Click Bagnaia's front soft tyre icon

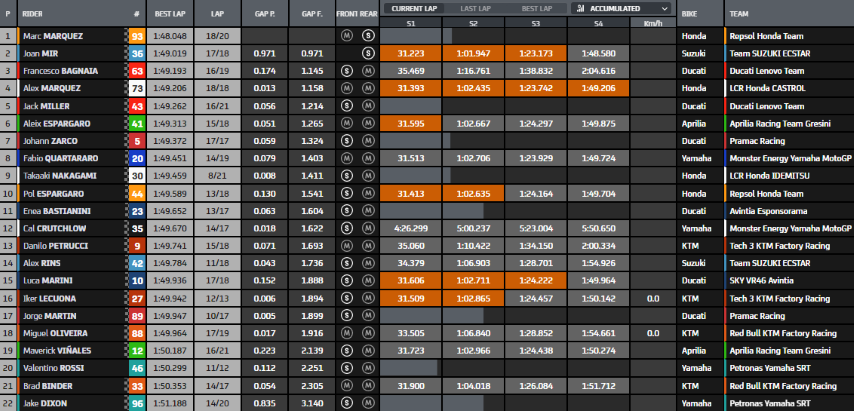coord(346,71)
